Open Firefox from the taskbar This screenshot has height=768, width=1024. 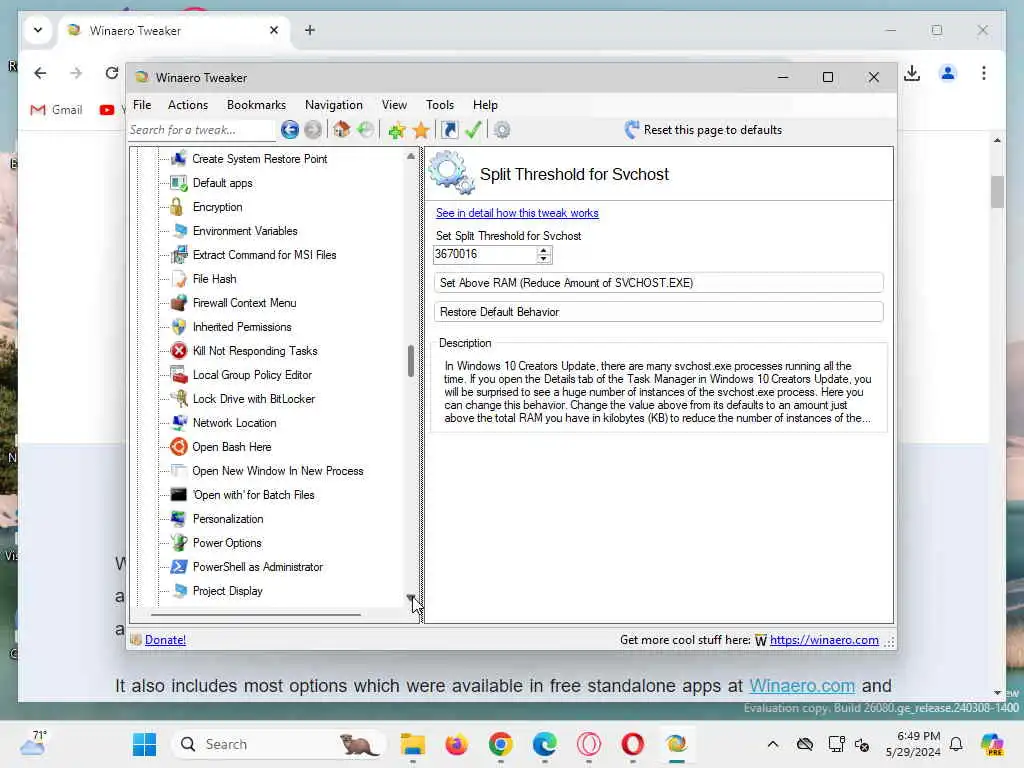pyautogui.click(x=456, y=744)
